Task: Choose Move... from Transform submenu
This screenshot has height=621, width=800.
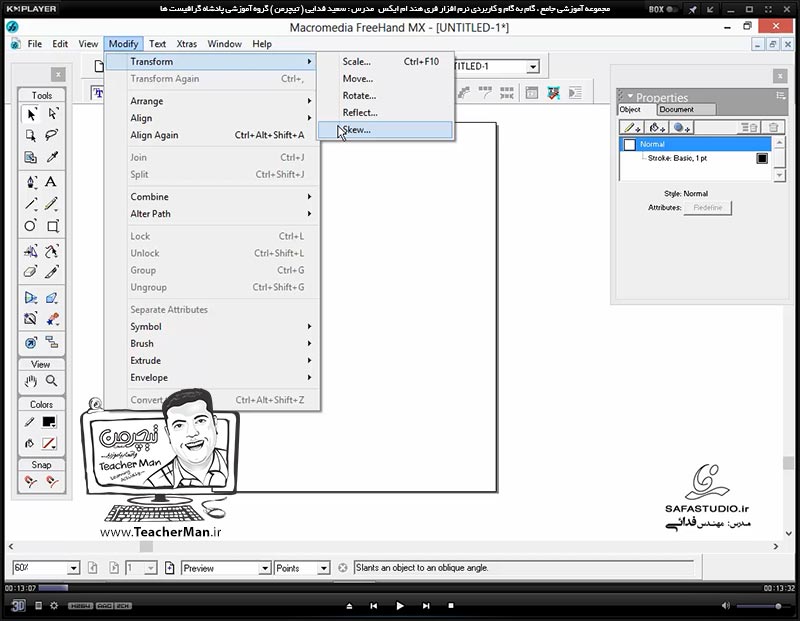Action: (x=385, y=79)
